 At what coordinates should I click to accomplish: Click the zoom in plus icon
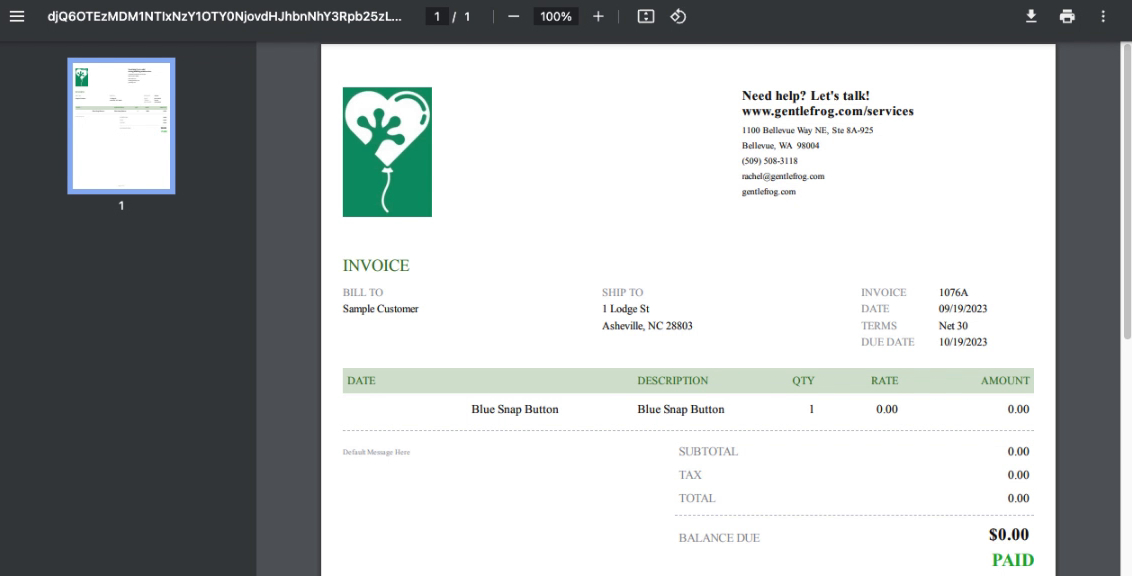click(598, 16)
